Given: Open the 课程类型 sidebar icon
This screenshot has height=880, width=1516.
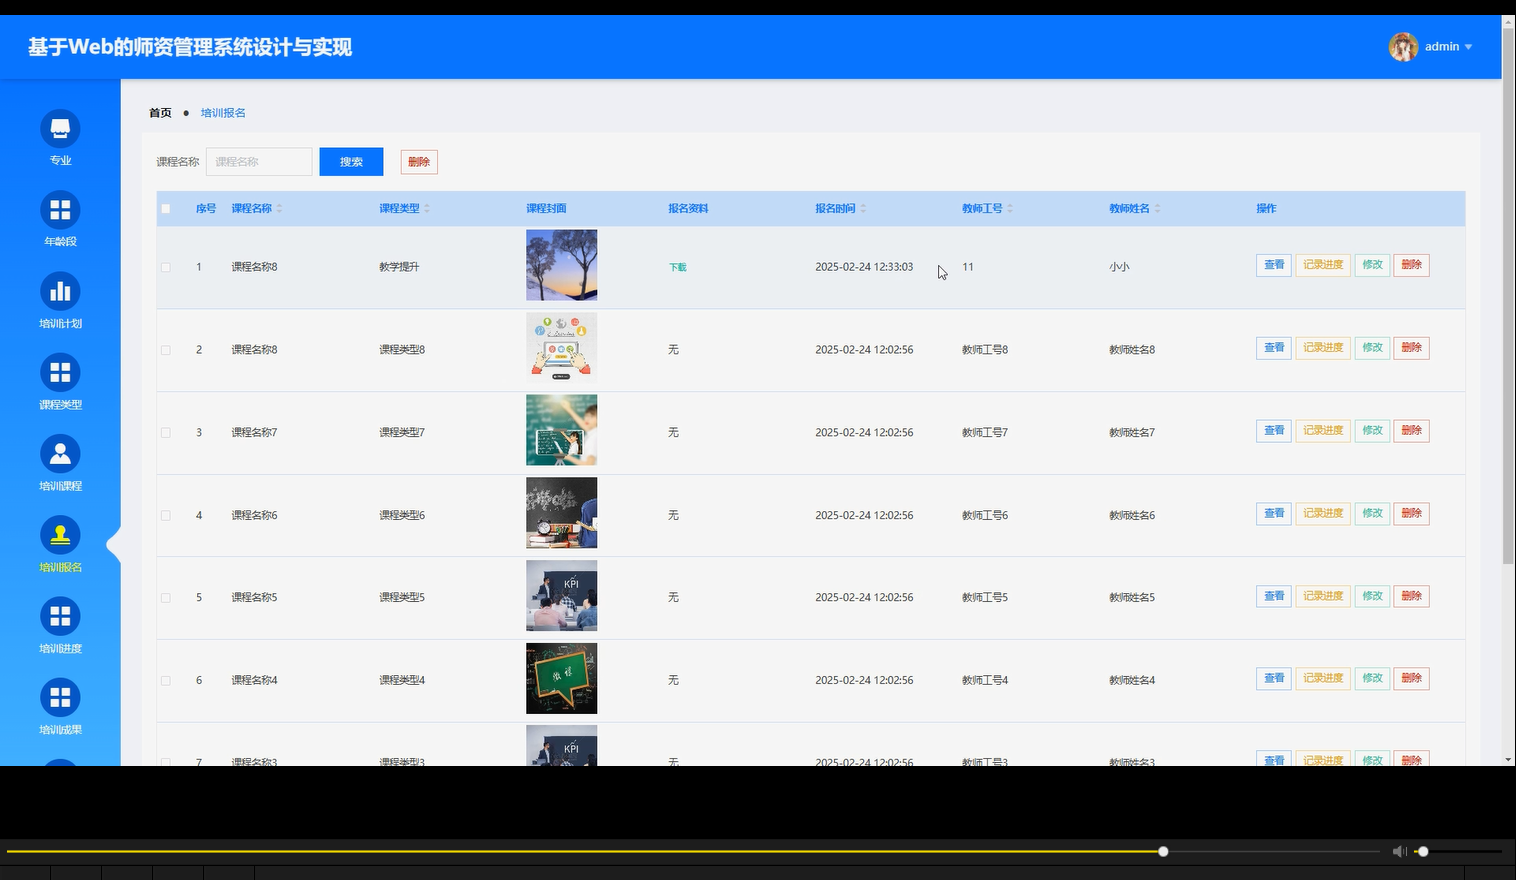Looking at the screenshot, I should (60, 373).
